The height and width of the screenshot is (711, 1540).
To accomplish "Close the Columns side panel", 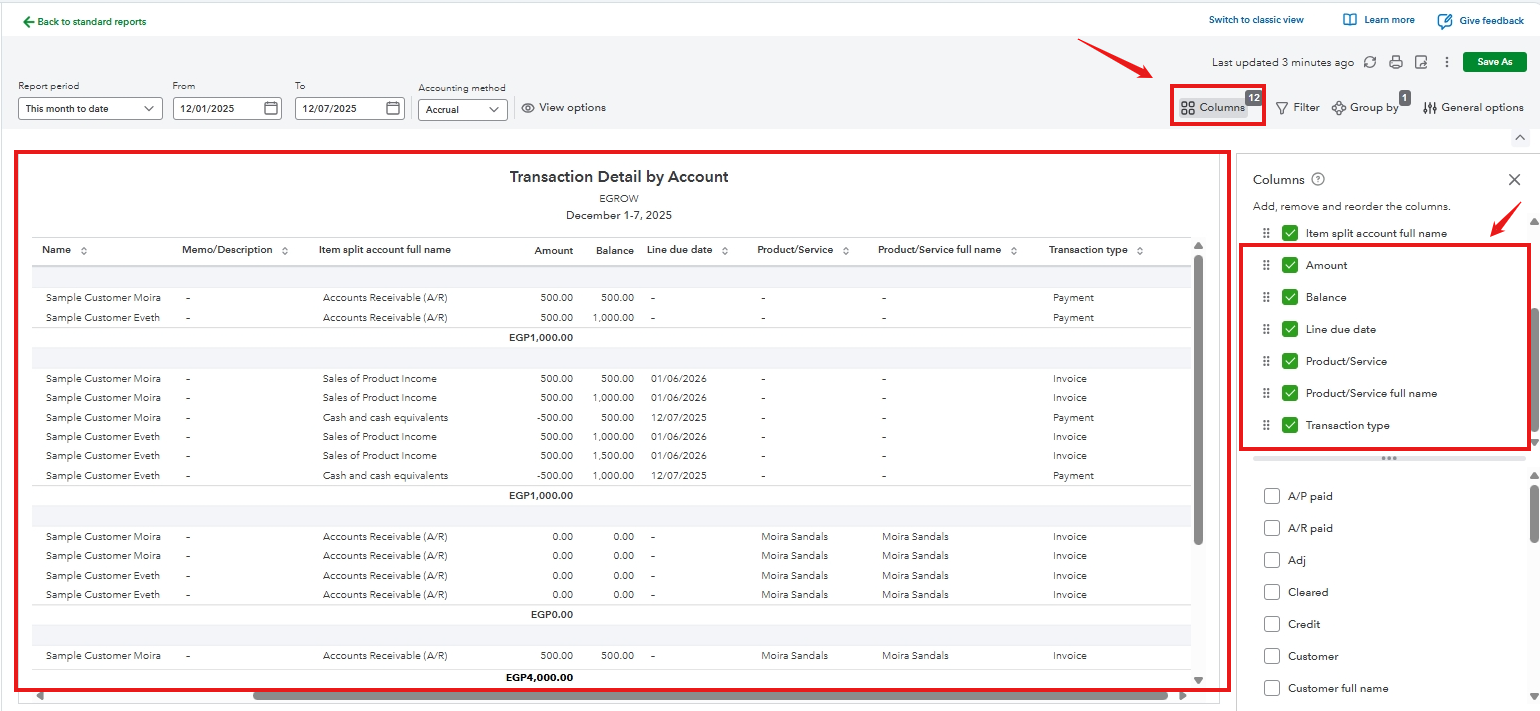I will point(1514,180).
